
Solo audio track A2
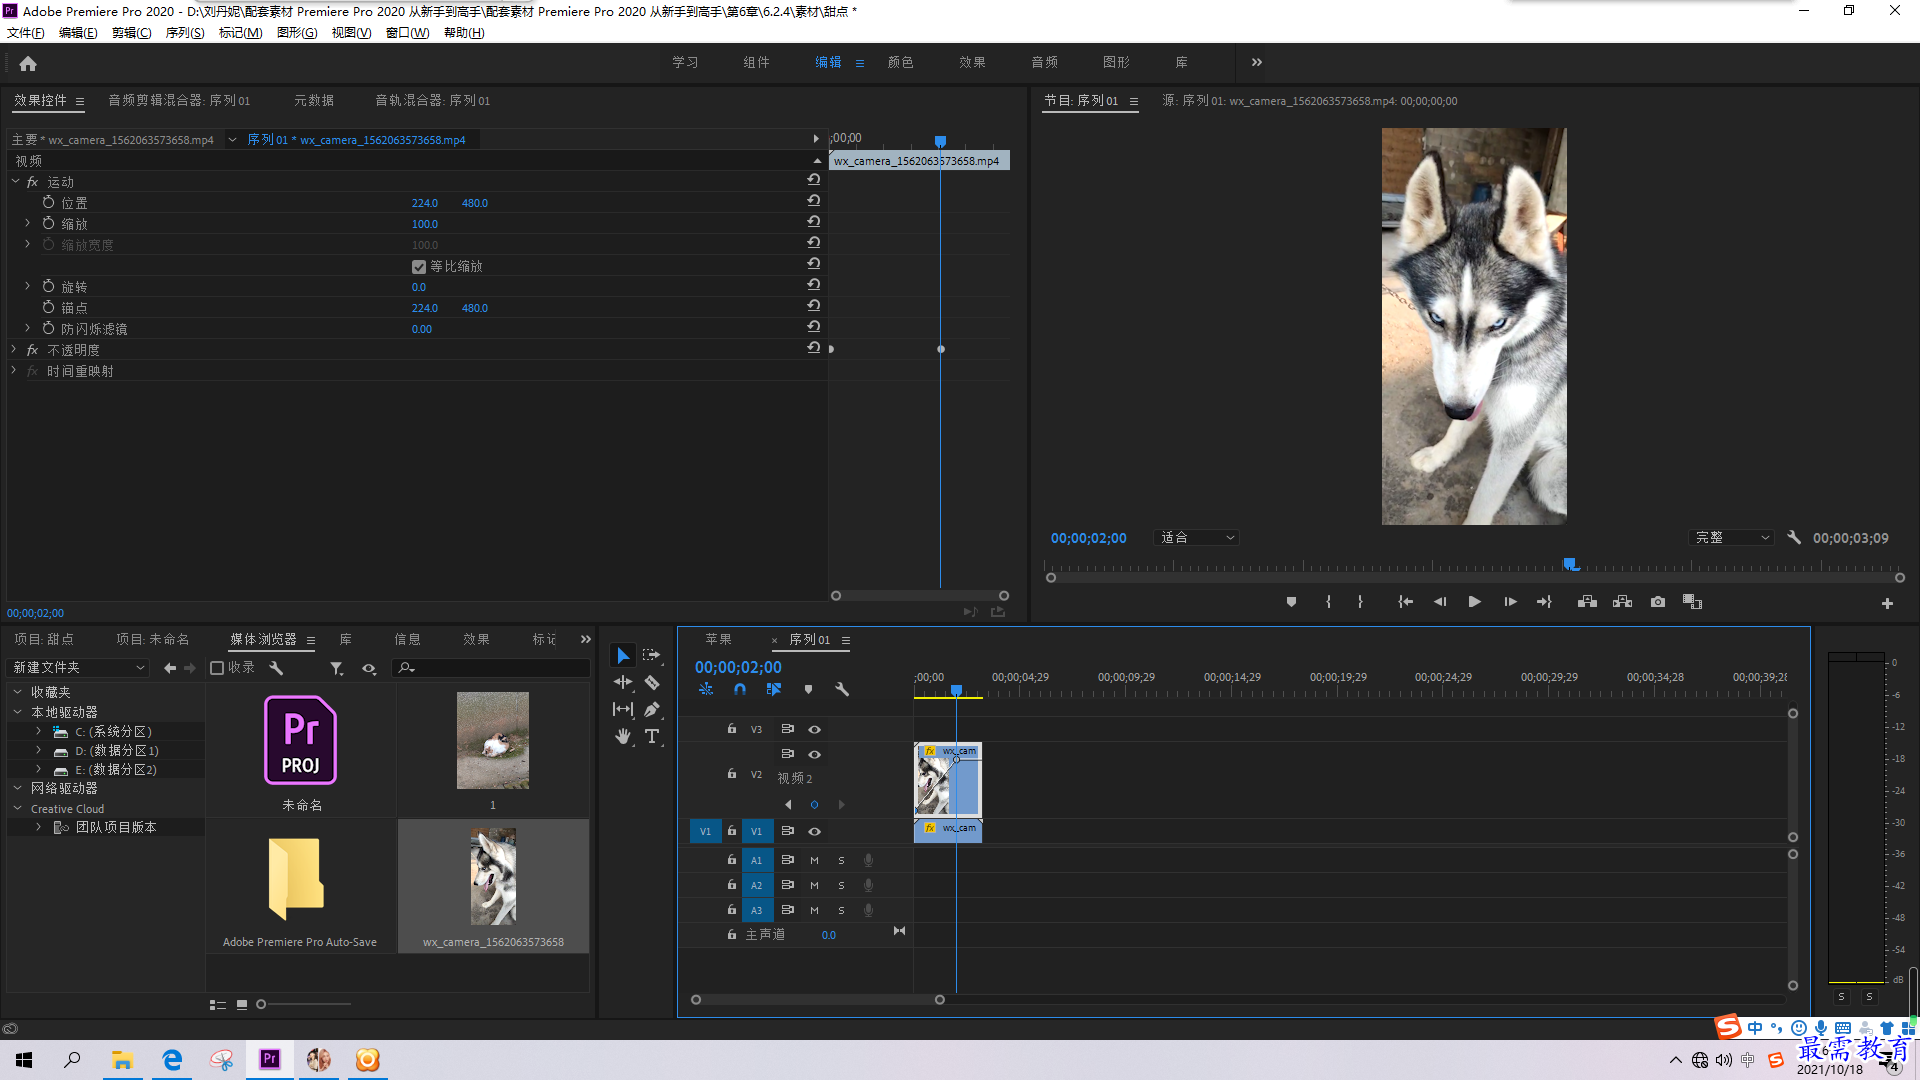click(x=841, y=885)
